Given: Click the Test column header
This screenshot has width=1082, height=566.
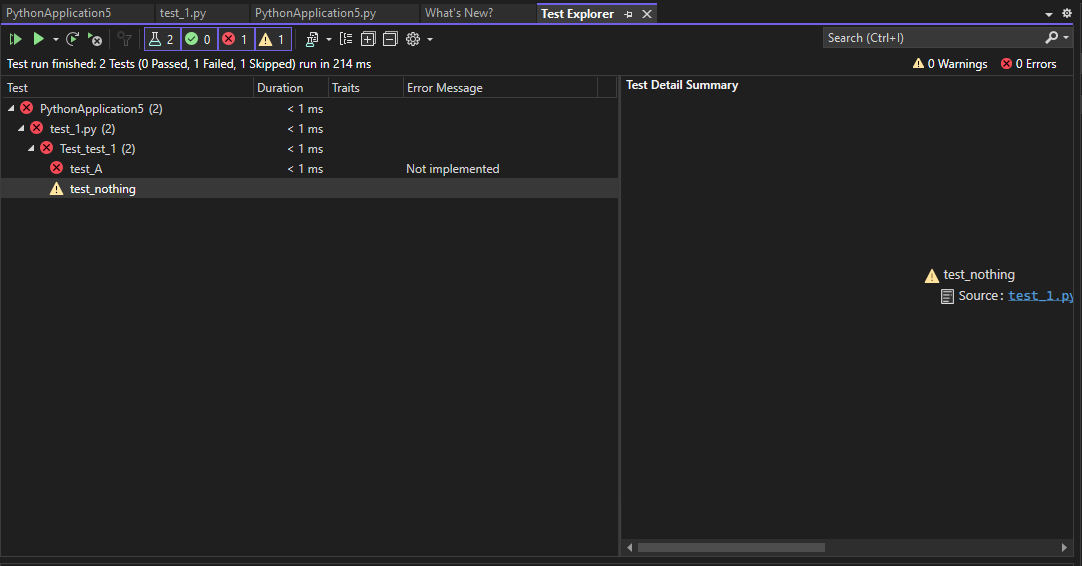Looking at the screenshot, I should coord(127,88).
